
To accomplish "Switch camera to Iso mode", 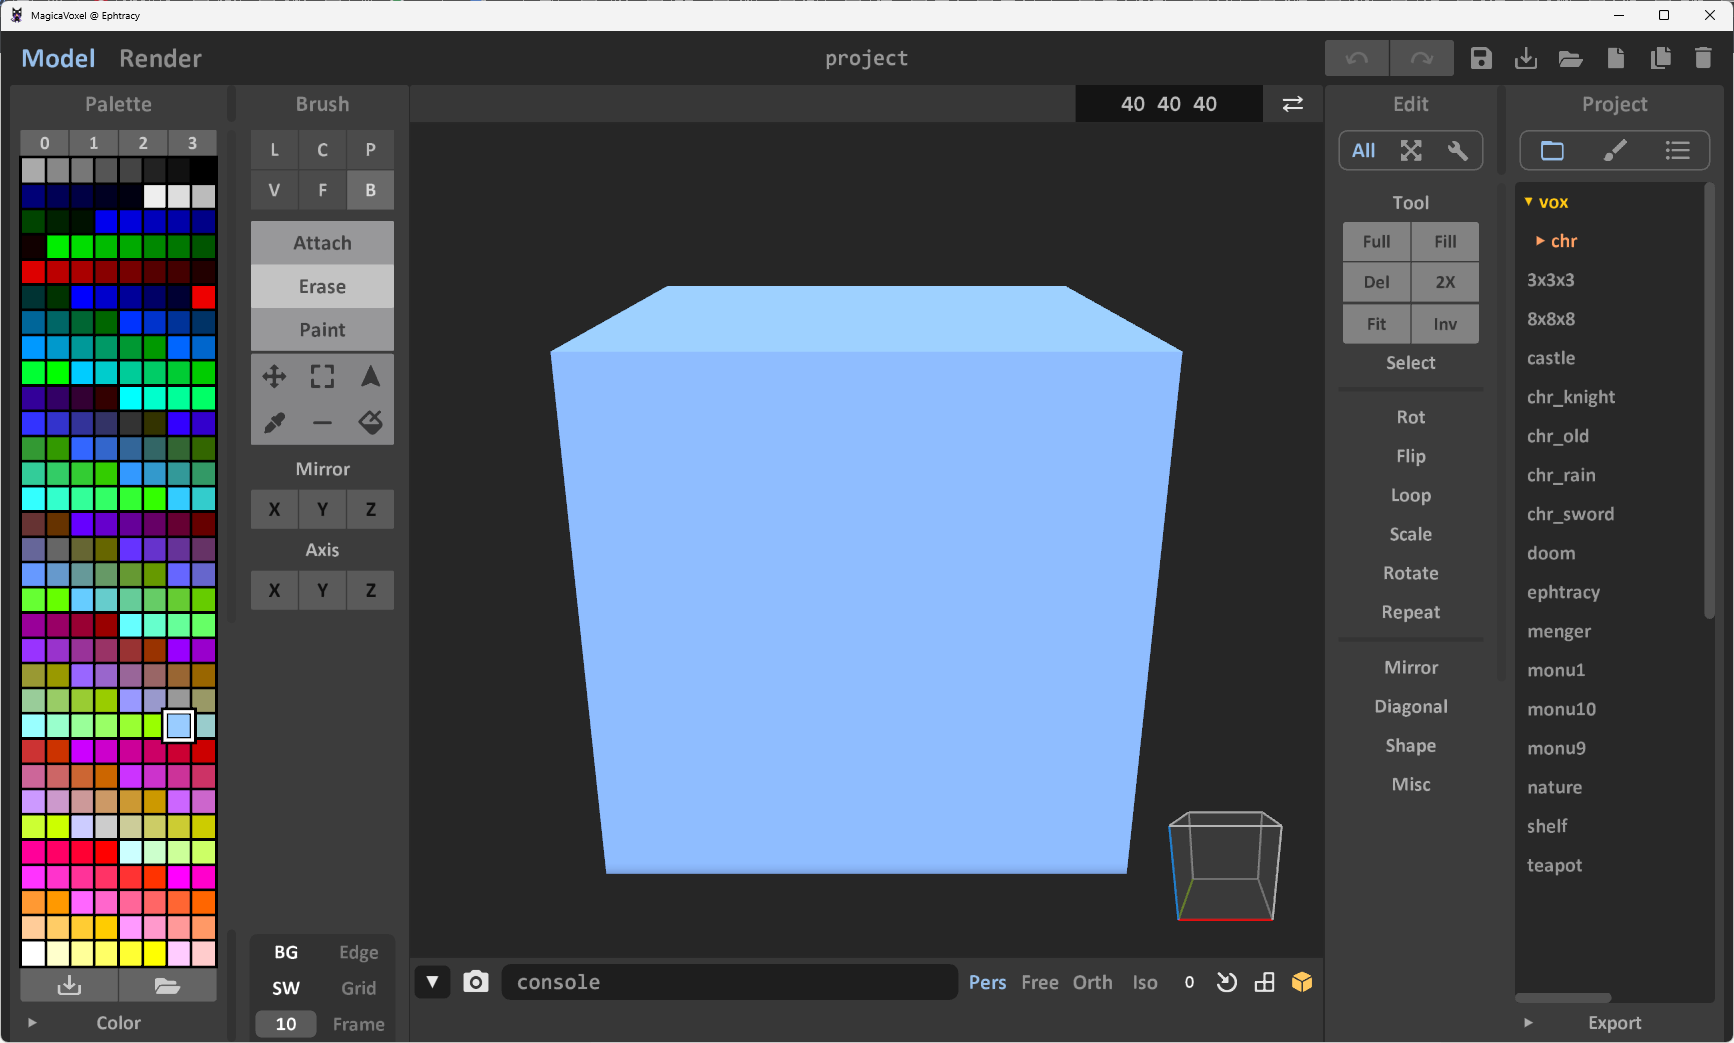I will coord(1145,983).
